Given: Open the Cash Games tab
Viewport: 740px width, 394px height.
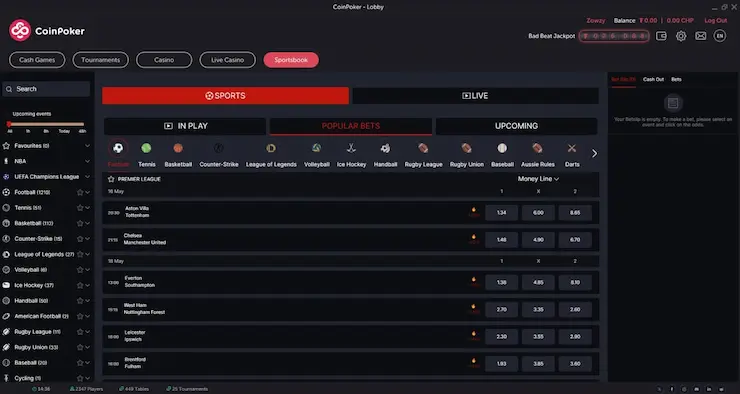Looking at the screenshot, I should [x=37, y=60].
